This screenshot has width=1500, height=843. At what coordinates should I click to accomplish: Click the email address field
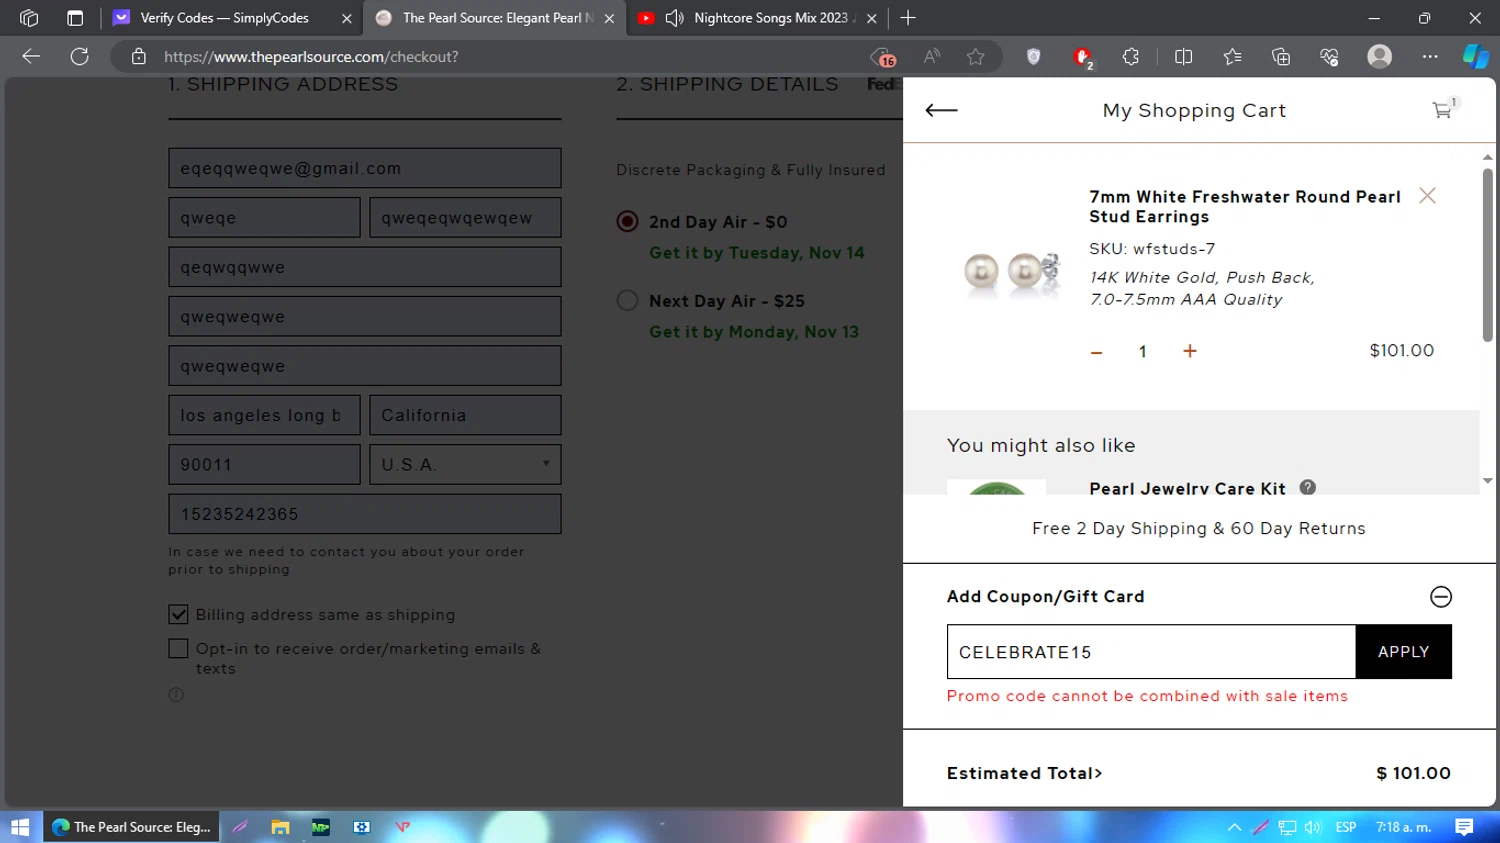(x=365, y=168)
